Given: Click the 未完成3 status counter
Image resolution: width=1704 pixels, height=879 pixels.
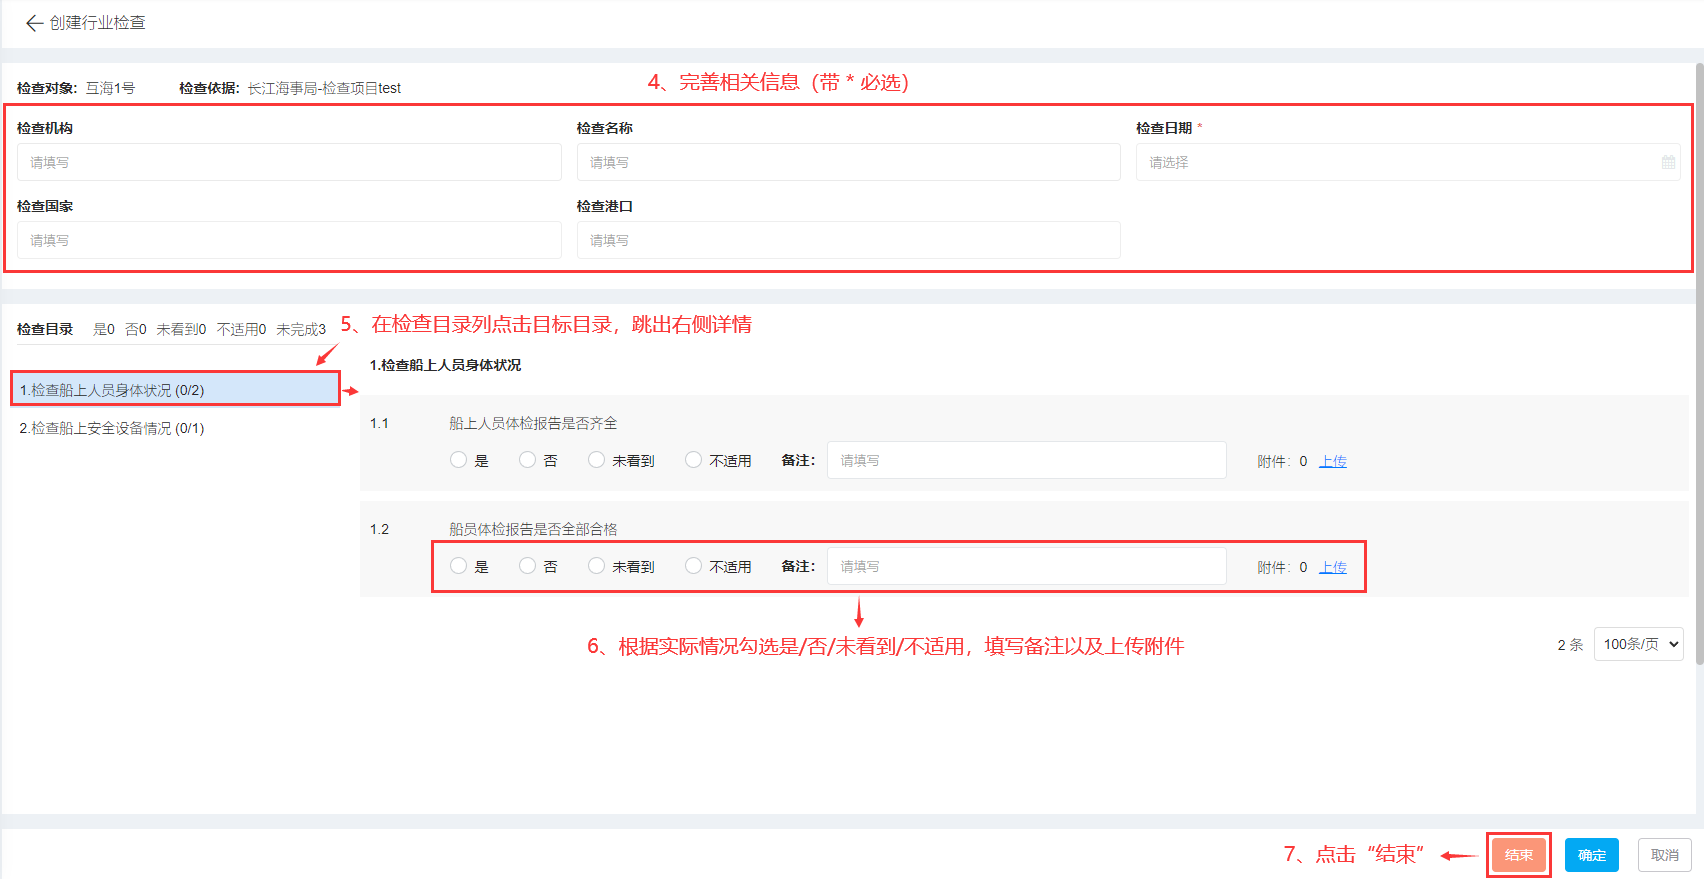Looking at the screenshot, I should click(301, 329).
